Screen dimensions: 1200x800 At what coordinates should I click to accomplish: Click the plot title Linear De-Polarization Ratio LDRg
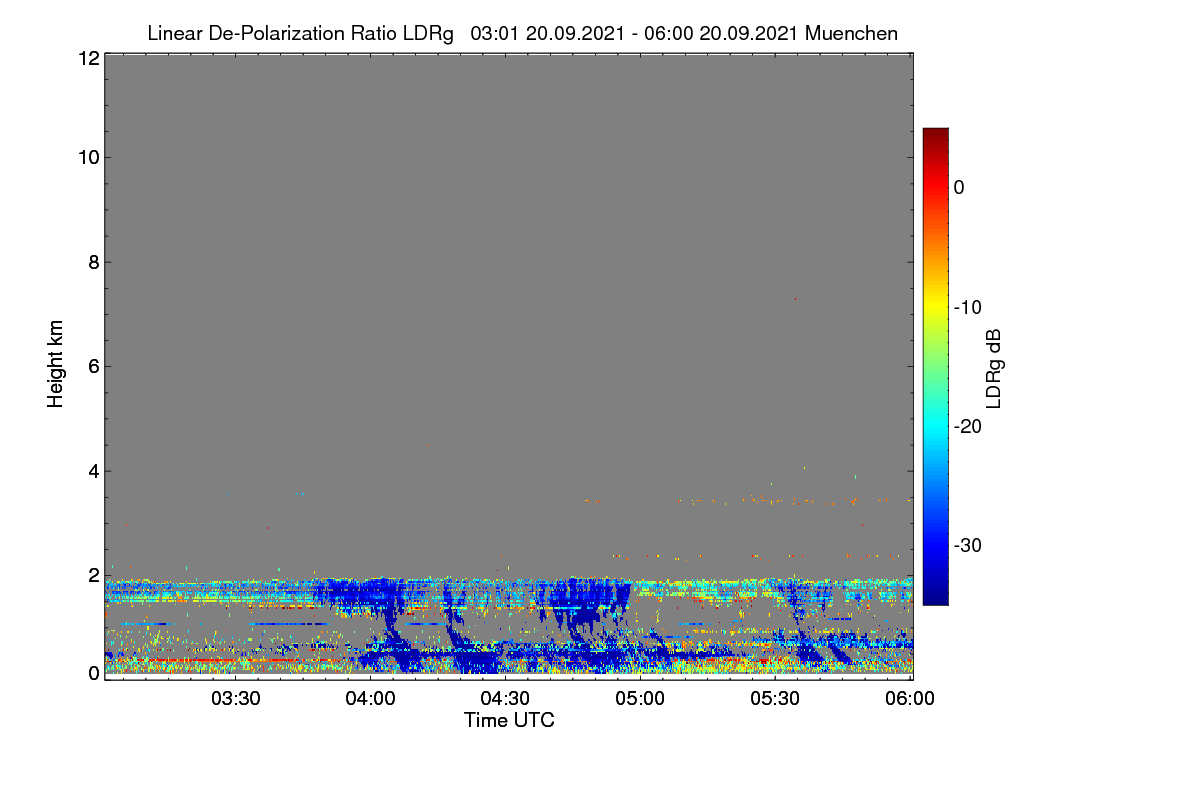(300, 34)
